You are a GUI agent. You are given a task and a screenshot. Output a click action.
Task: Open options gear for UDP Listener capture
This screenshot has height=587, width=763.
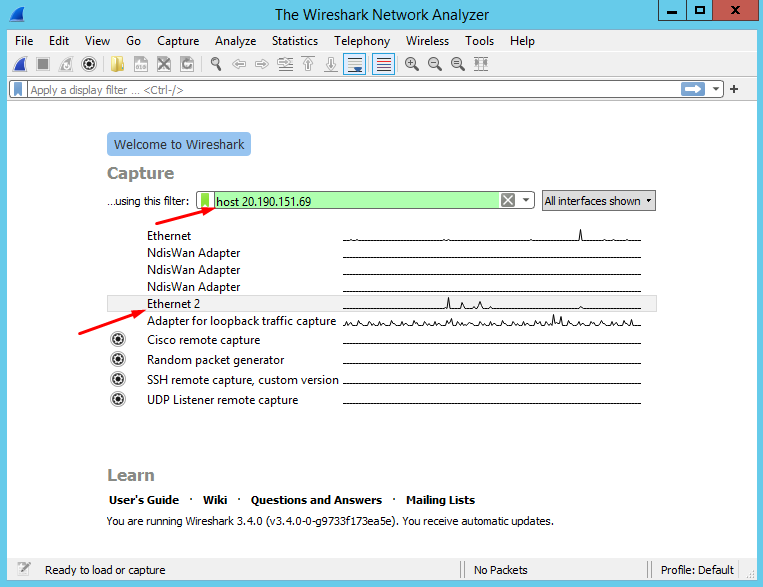118,399
